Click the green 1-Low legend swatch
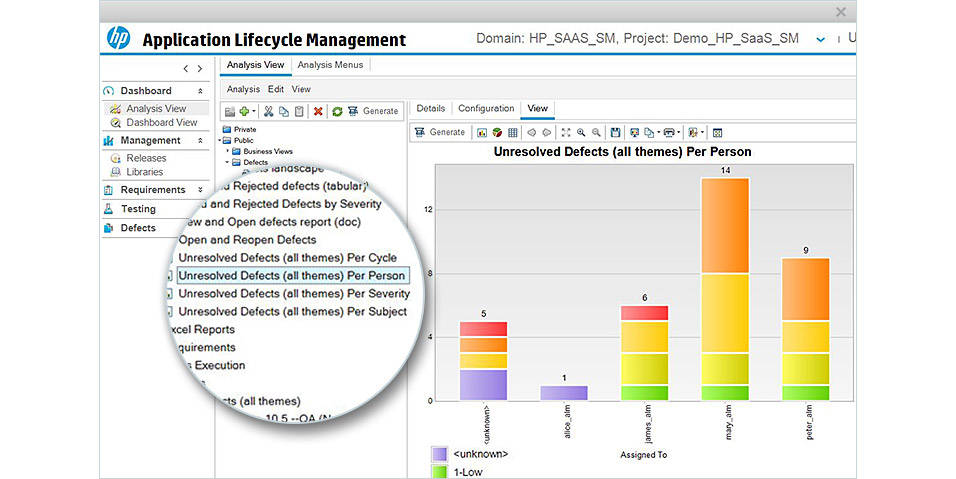This screenshot has width=956, height=479. coord(439,472)
